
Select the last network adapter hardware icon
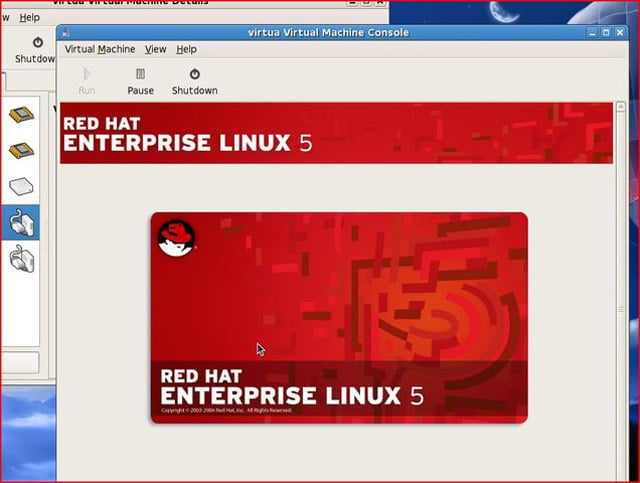[x=22, y=258]
